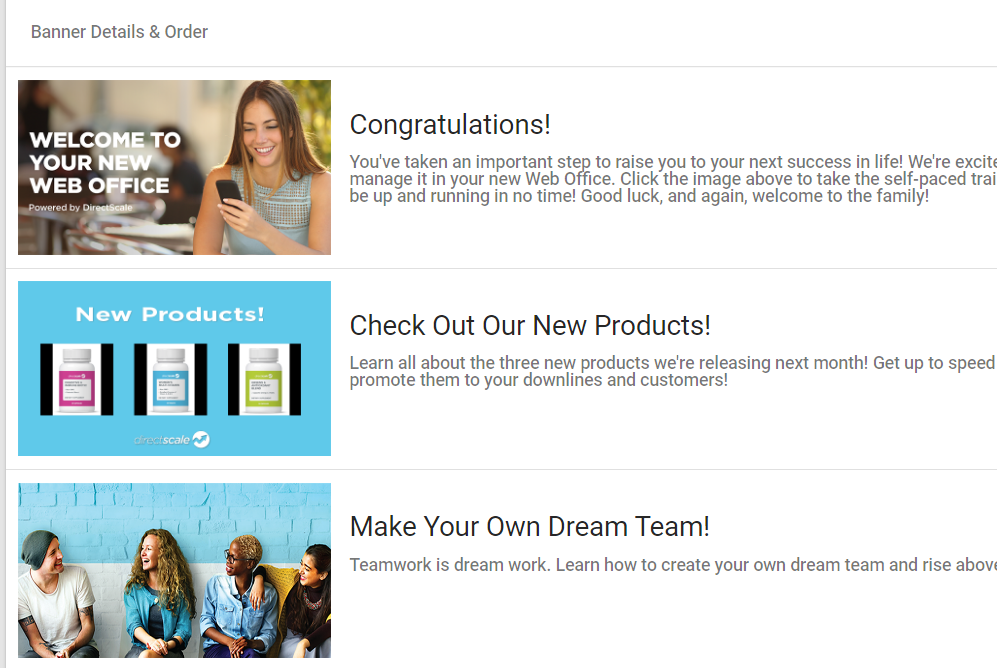Click the green product bottle in banner
997x668 pixels.
click(x=264, y=379)
